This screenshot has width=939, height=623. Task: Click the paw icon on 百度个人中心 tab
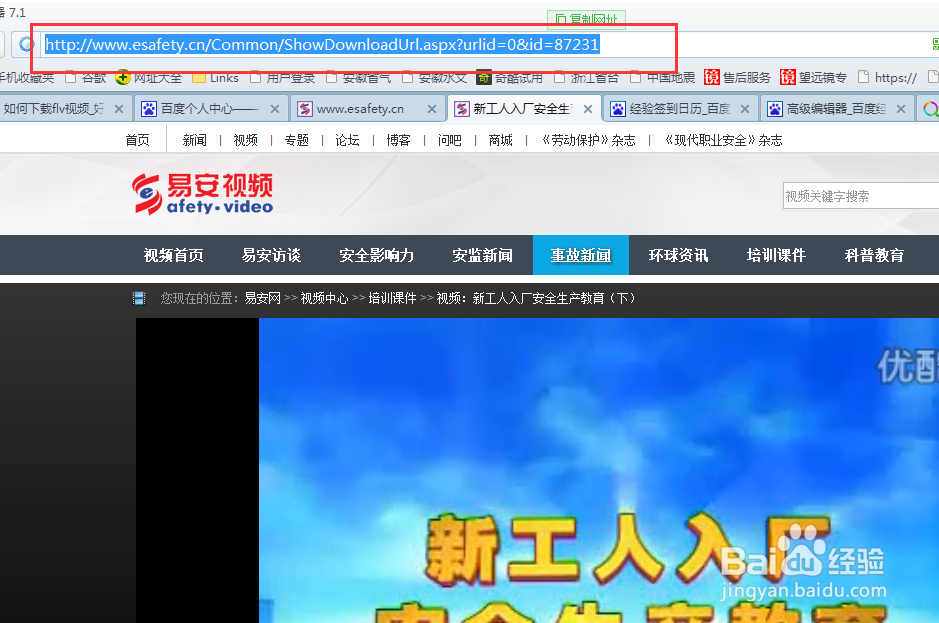pyautogui.click(x=149, y=109)
